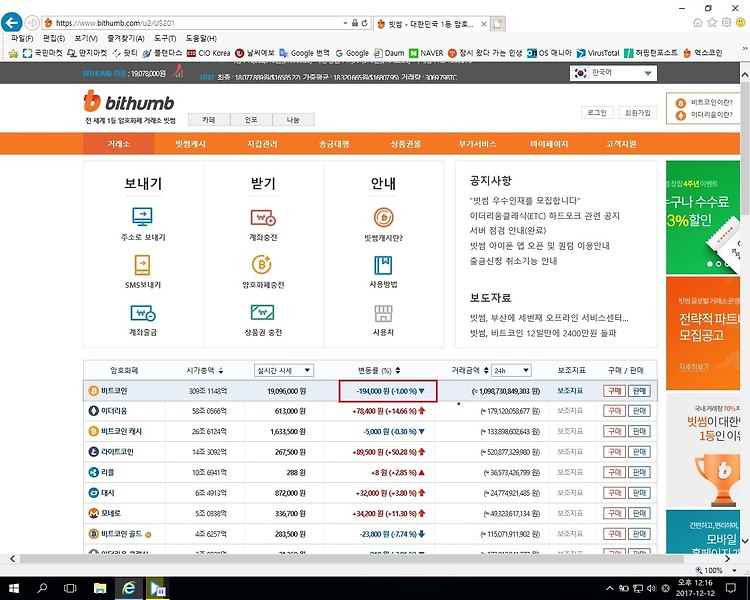Open language selector 한국어 dropdown
The image size is (750, 600).
(613, 73)
